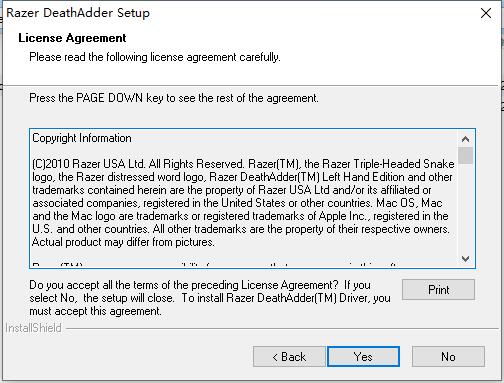Image resolution: width=504 pixels, height=383 pixels.
Task: Click the empty scrollbar track below the thumb
Action: (x=465, y=207)
